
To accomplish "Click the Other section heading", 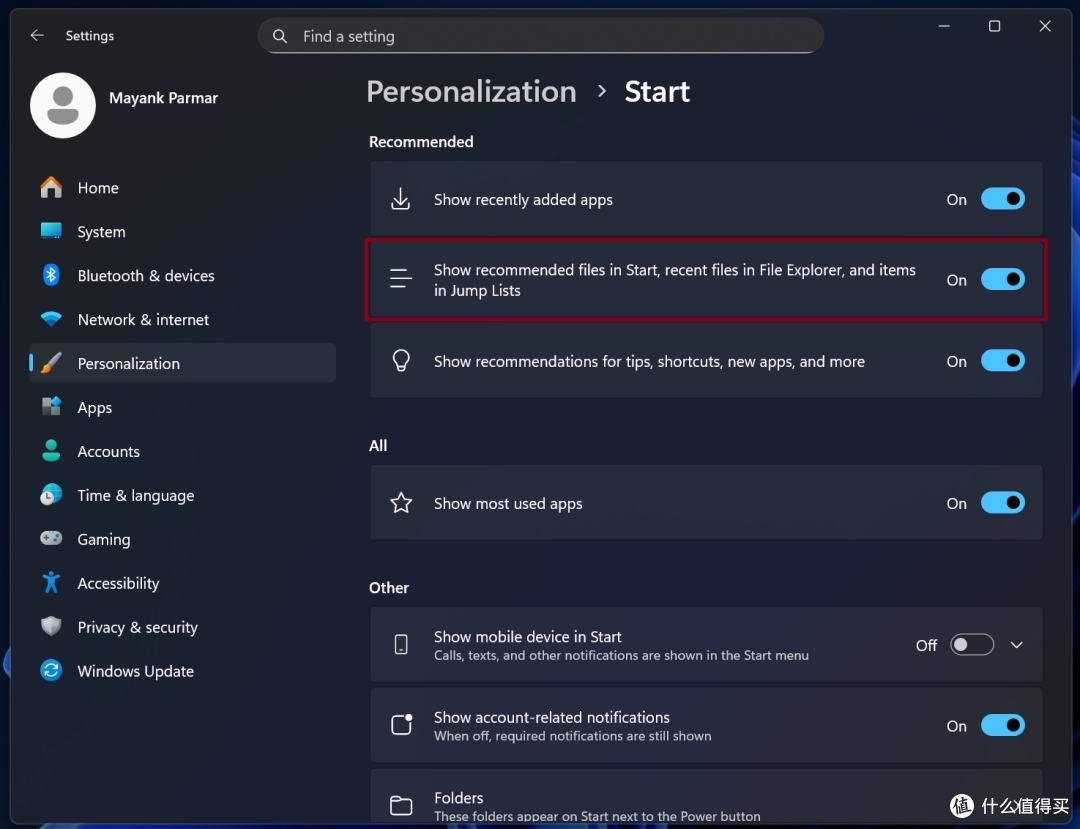I will (388, 587).
